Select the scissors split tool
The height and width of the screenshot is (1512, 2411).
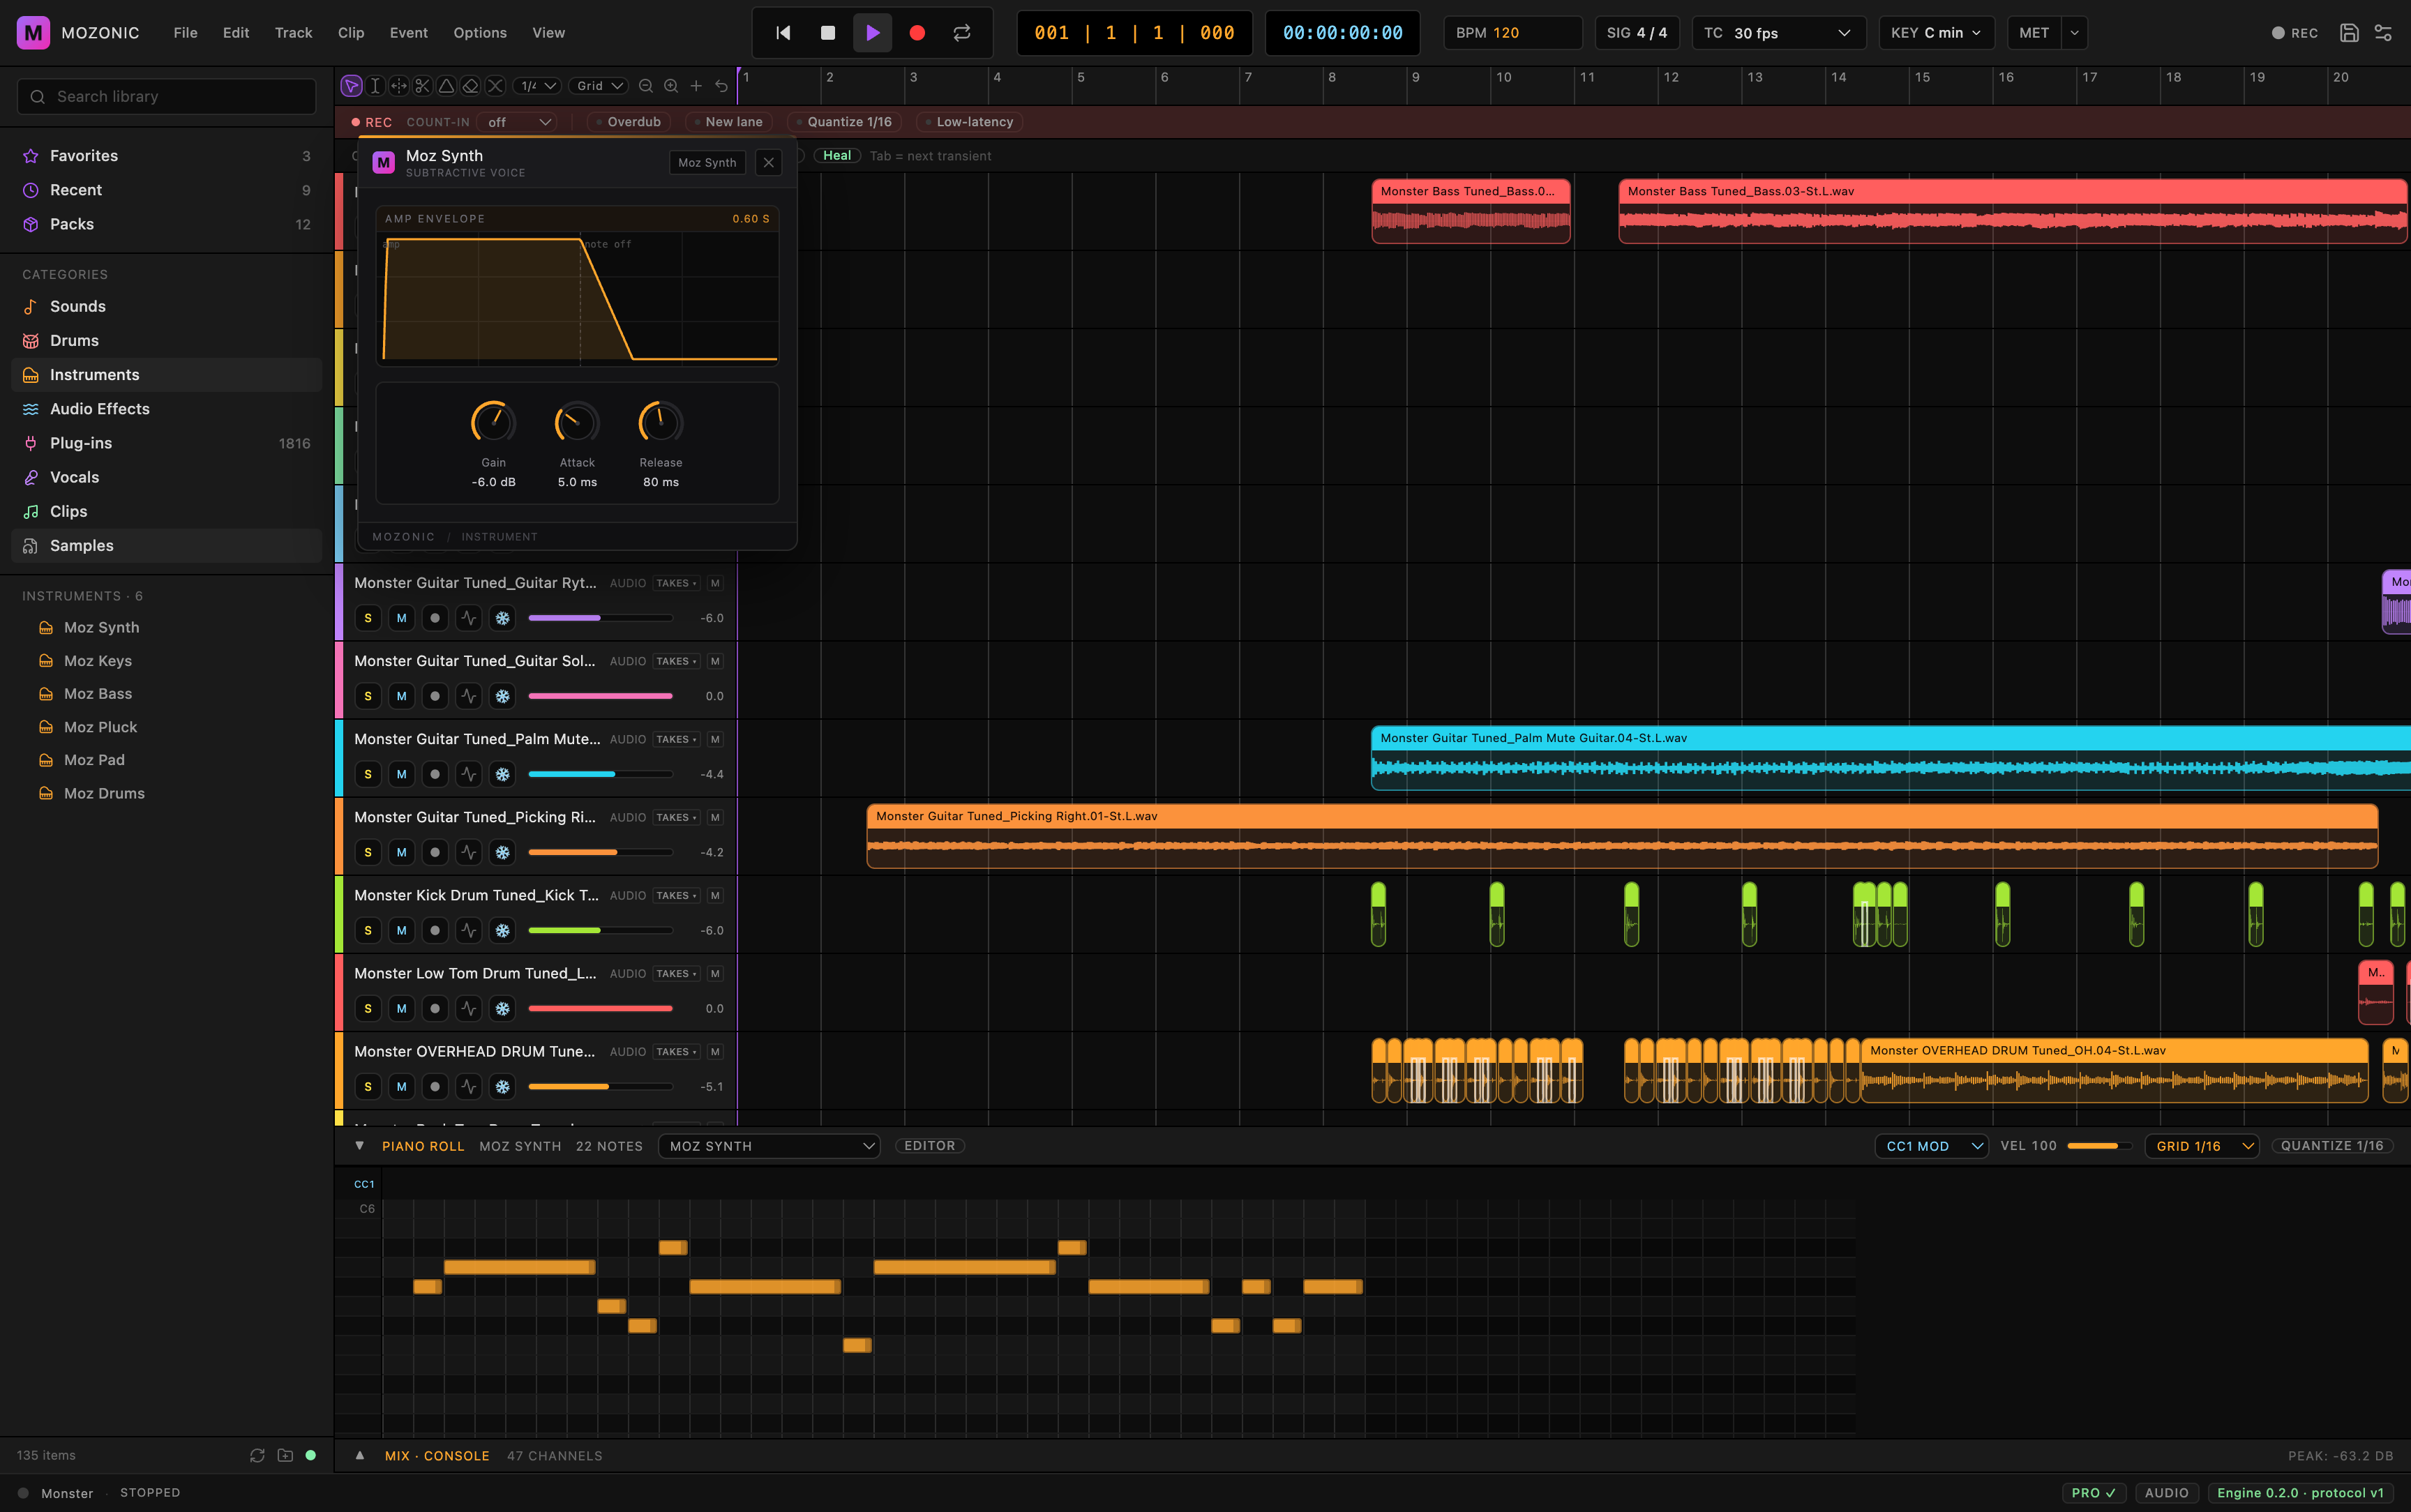(422, 86)
